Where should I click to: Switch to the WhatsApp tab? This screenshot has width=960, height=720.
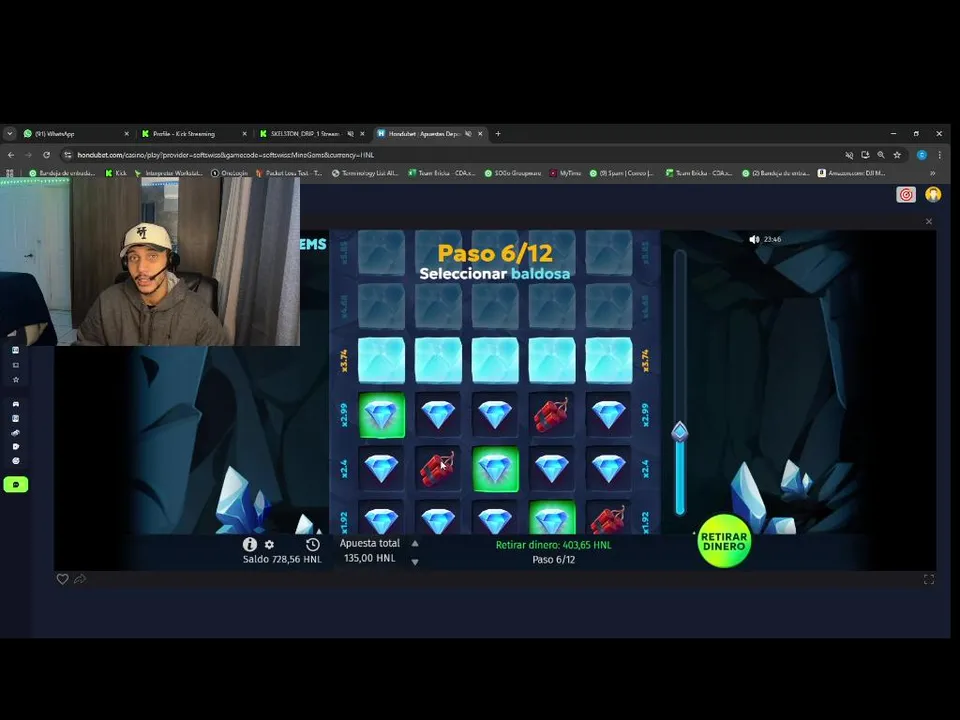pos(77,133)
